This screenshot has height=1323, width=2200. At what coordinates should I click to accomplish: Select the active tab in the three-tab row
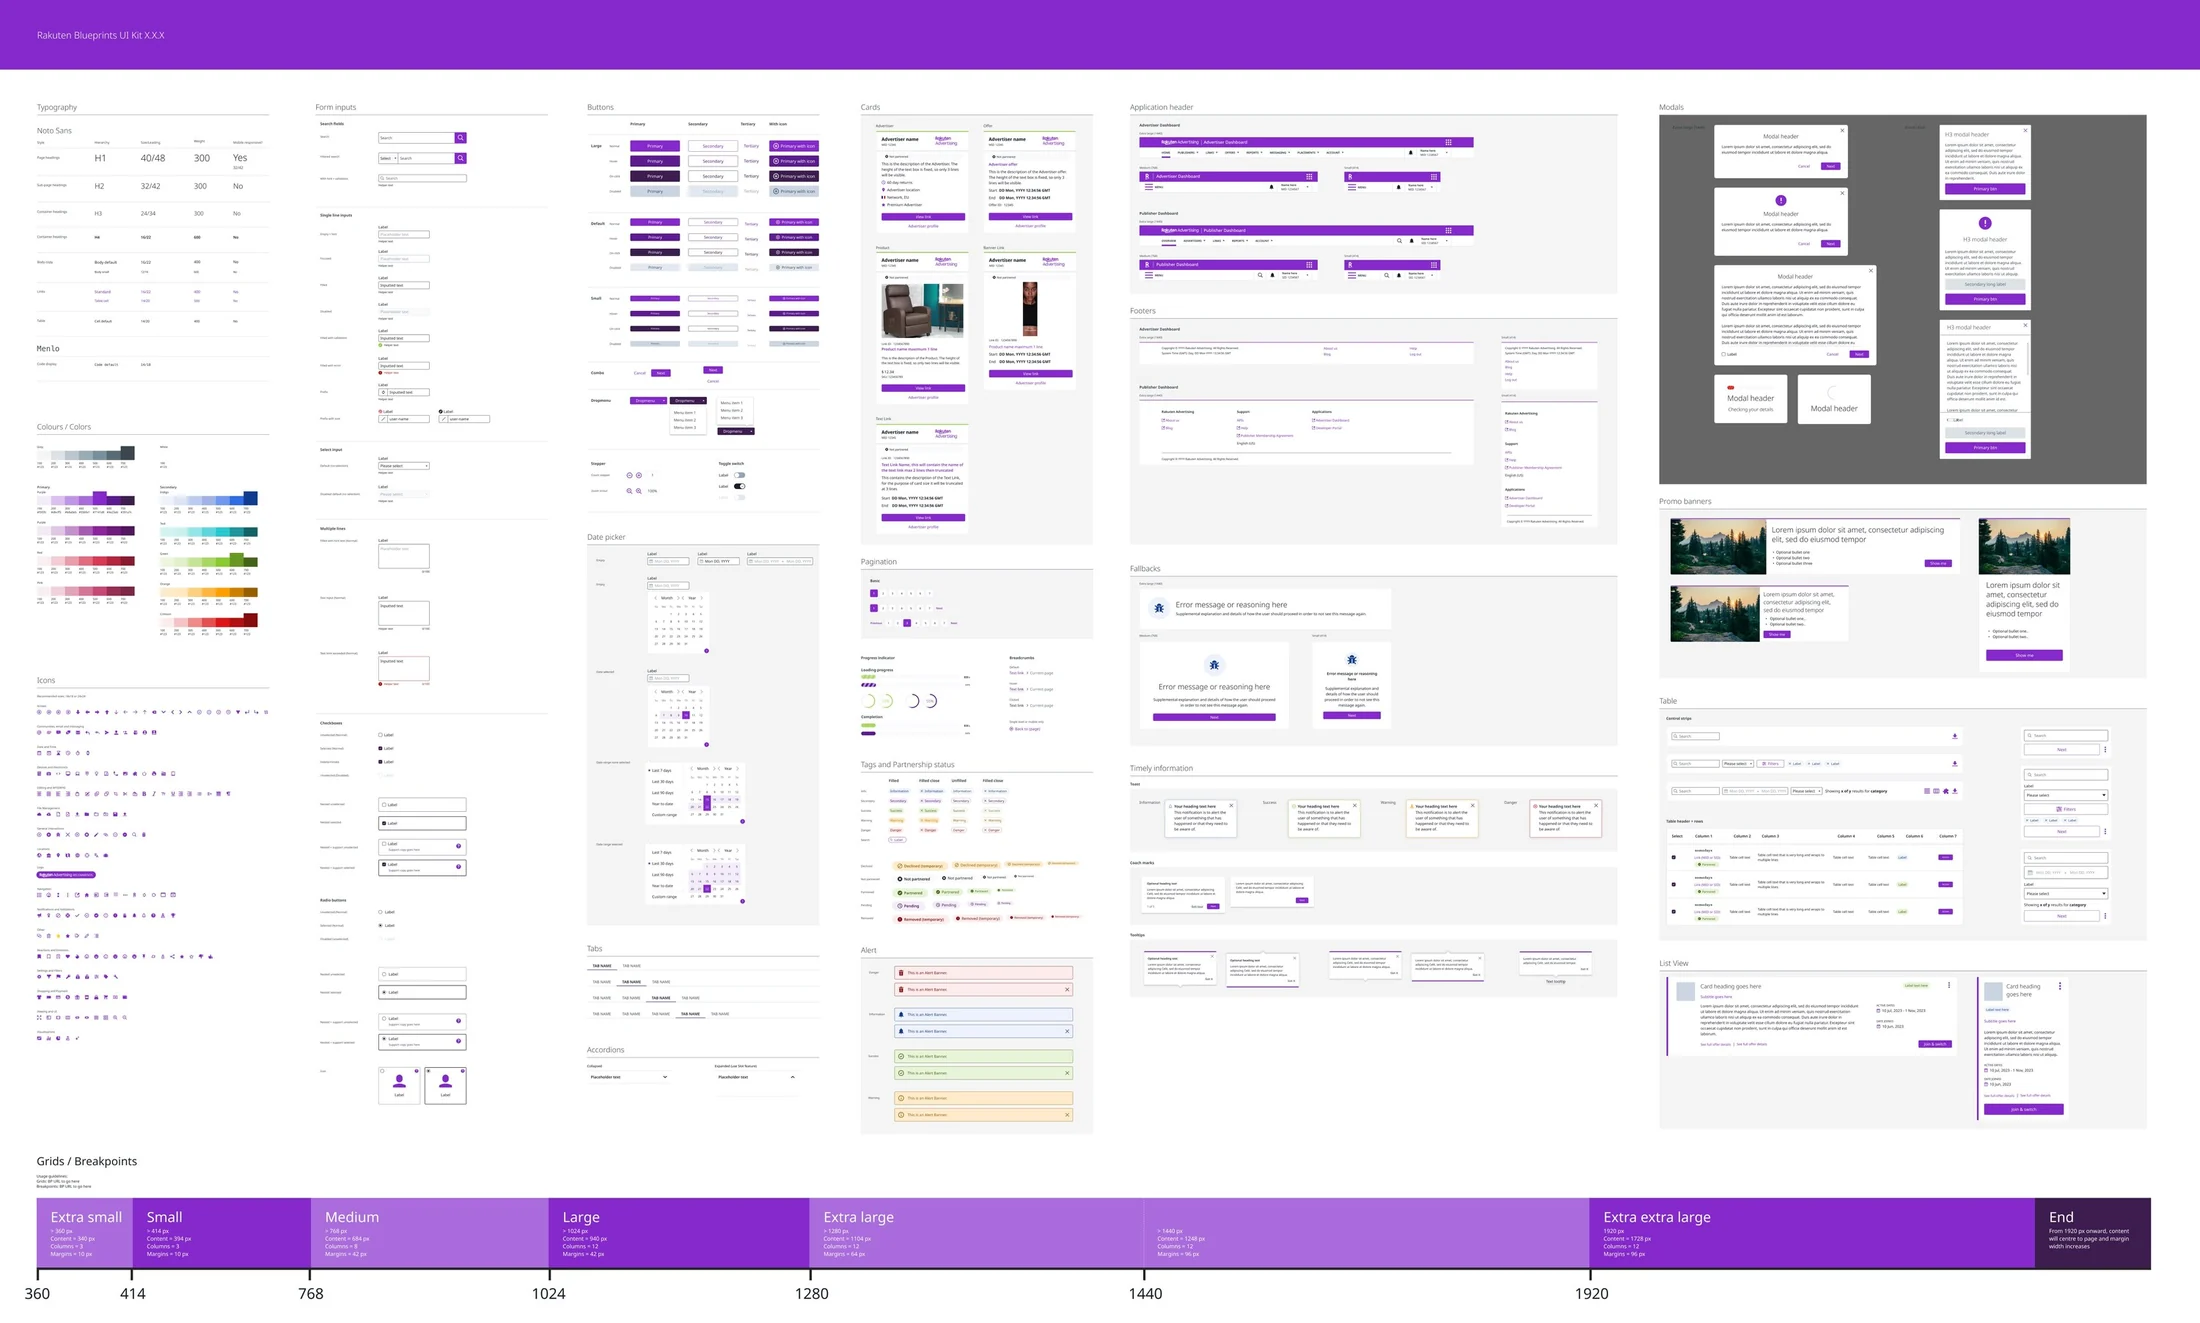[631, 982]
